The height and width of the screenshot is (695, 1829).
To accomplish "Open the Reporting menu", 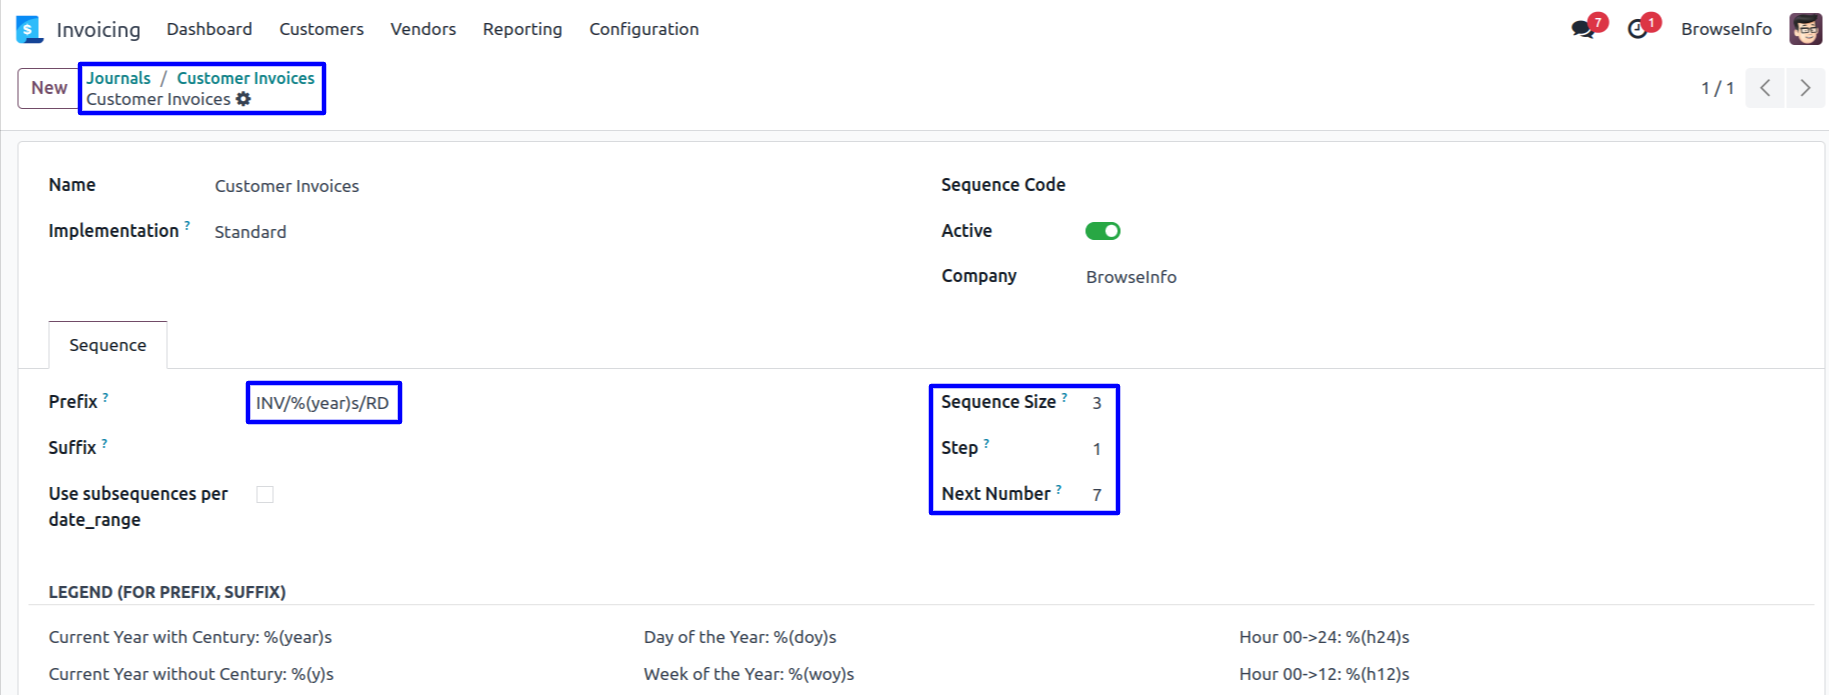I will (522, 29).
